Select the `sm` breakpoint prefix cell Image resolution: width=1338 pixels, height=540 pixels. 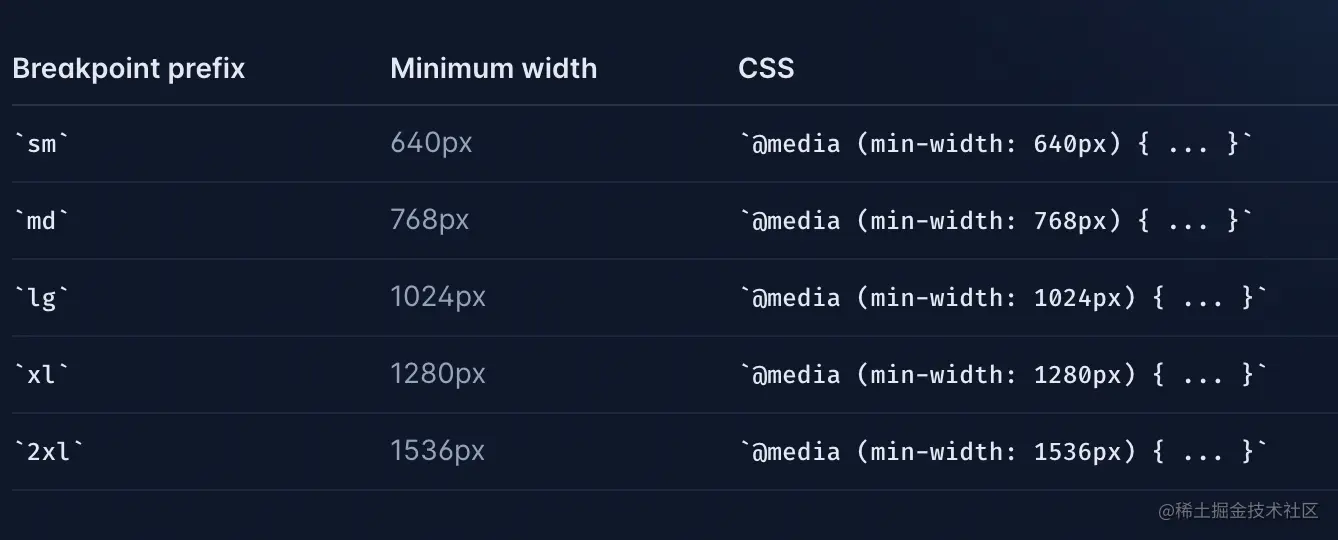coord(42,144)
